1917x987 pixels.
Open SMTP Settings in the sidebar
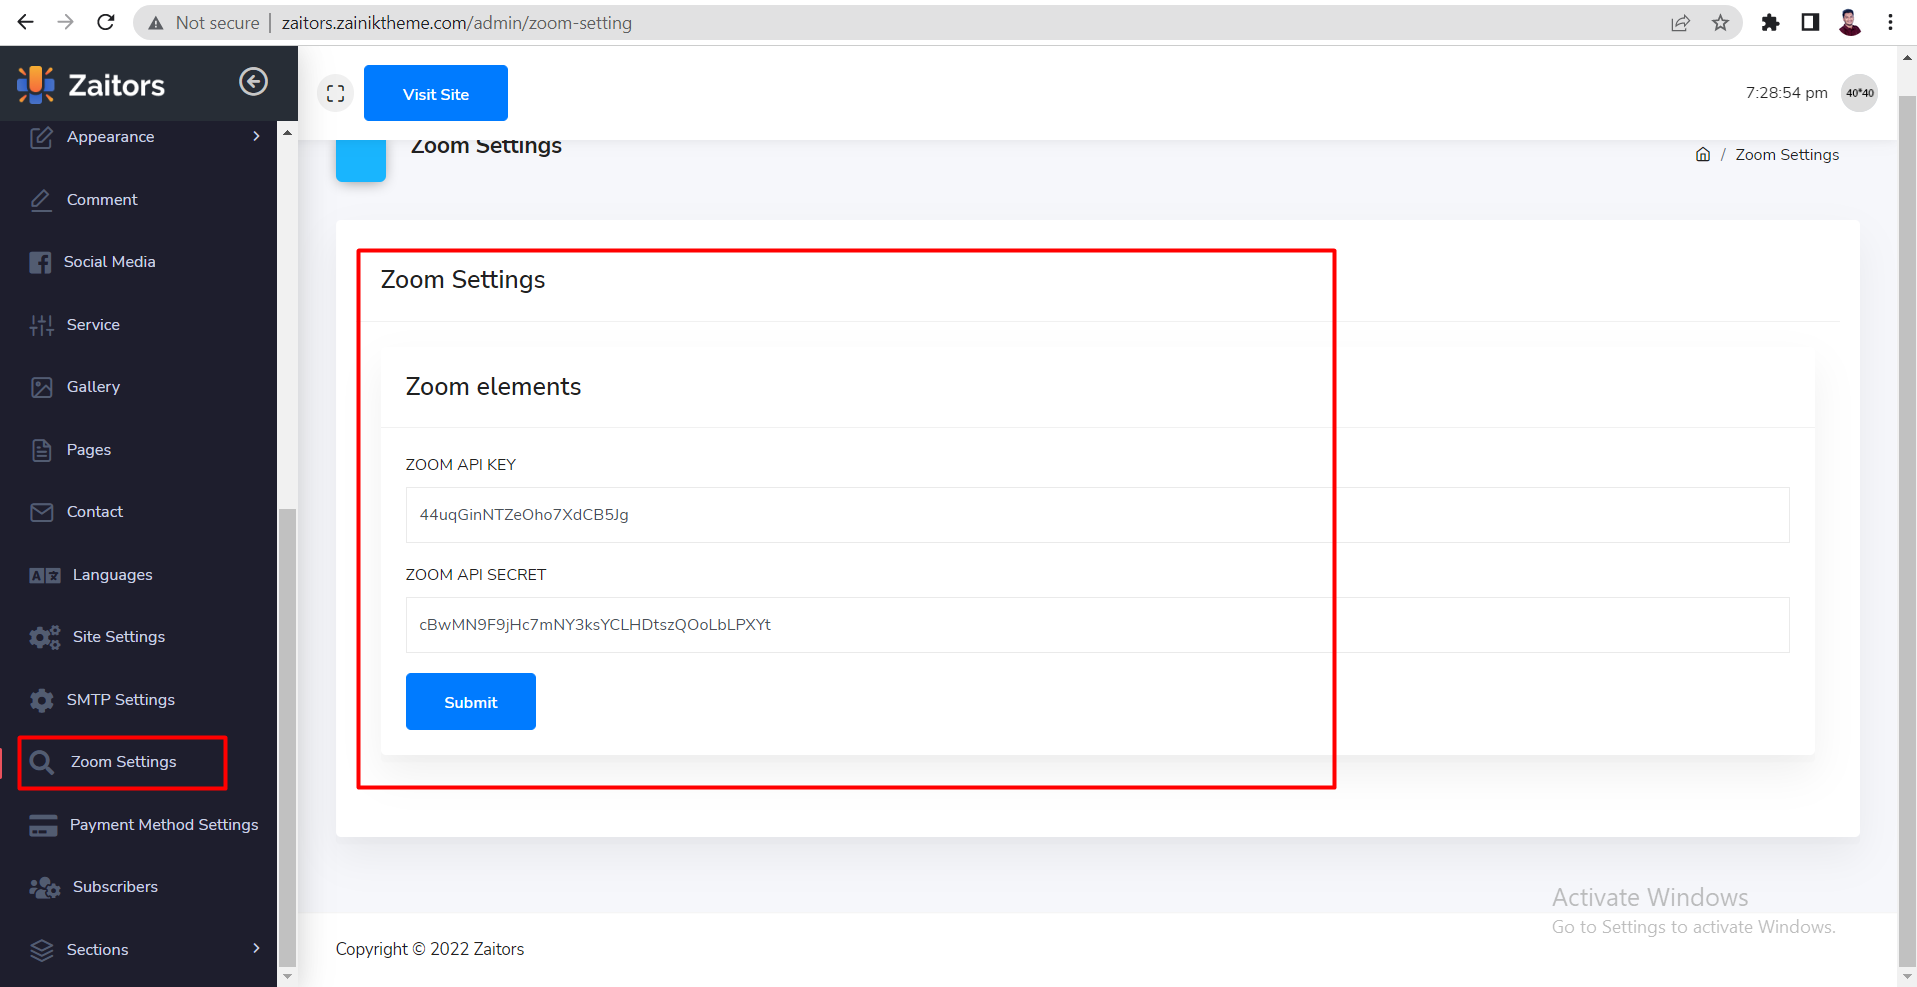(121, 700)
